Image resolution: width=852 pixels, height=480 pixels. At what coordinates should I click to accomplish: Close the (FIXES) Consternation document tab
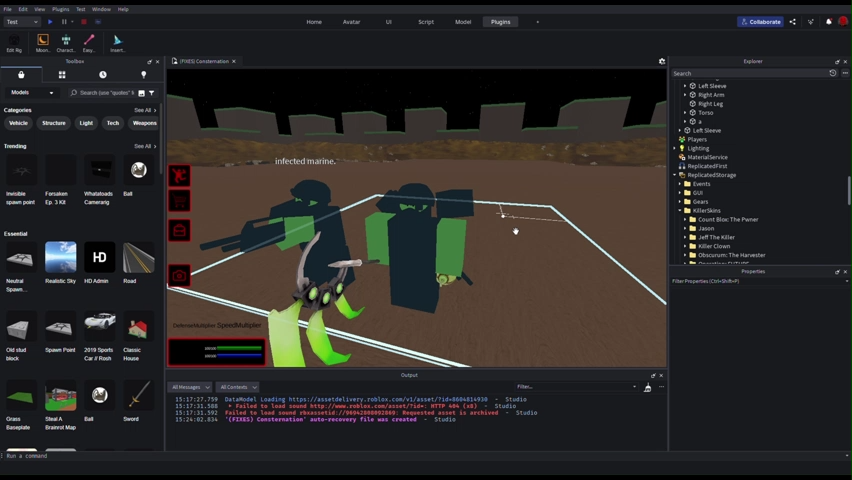click(x=234, y=61)
